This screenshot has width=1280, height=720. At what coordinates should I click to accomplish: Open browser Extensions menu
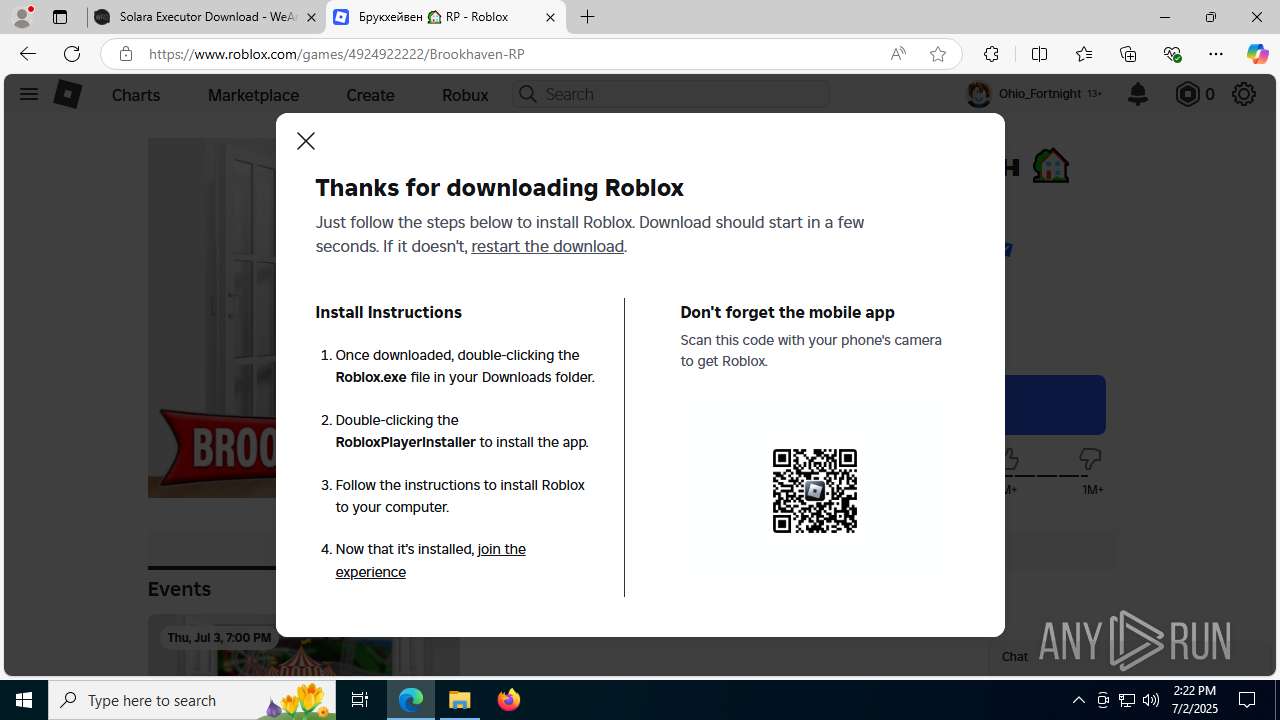[x=991, y=54]
